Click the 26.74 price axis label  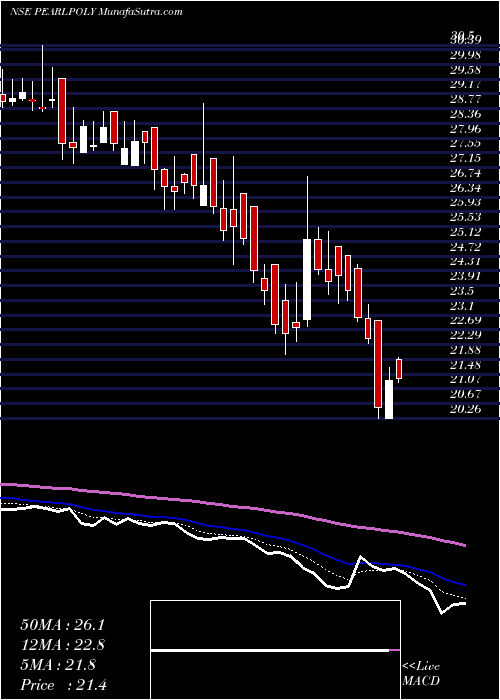coord(466,173)
